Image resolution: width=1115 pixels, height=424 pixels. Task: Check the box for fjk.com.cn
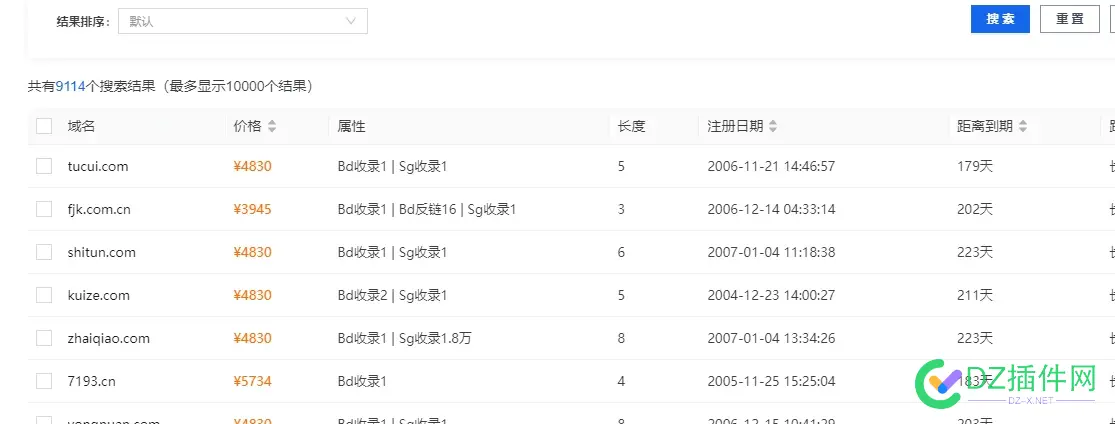44,209
